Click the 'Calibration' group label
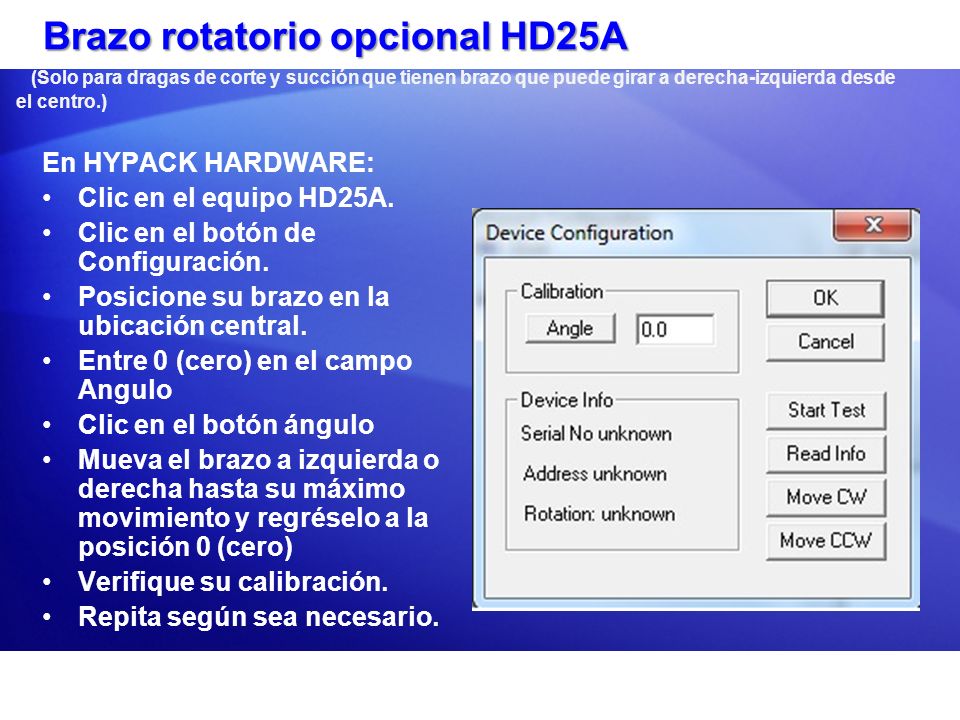The width and height of the screenshot is (960, 720). [561, 291]
